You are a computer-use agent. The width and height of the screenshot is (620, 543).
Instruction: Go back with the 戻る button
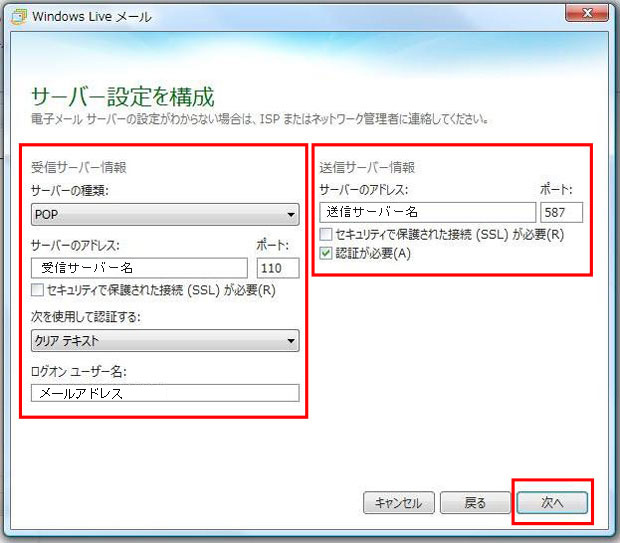475,503
